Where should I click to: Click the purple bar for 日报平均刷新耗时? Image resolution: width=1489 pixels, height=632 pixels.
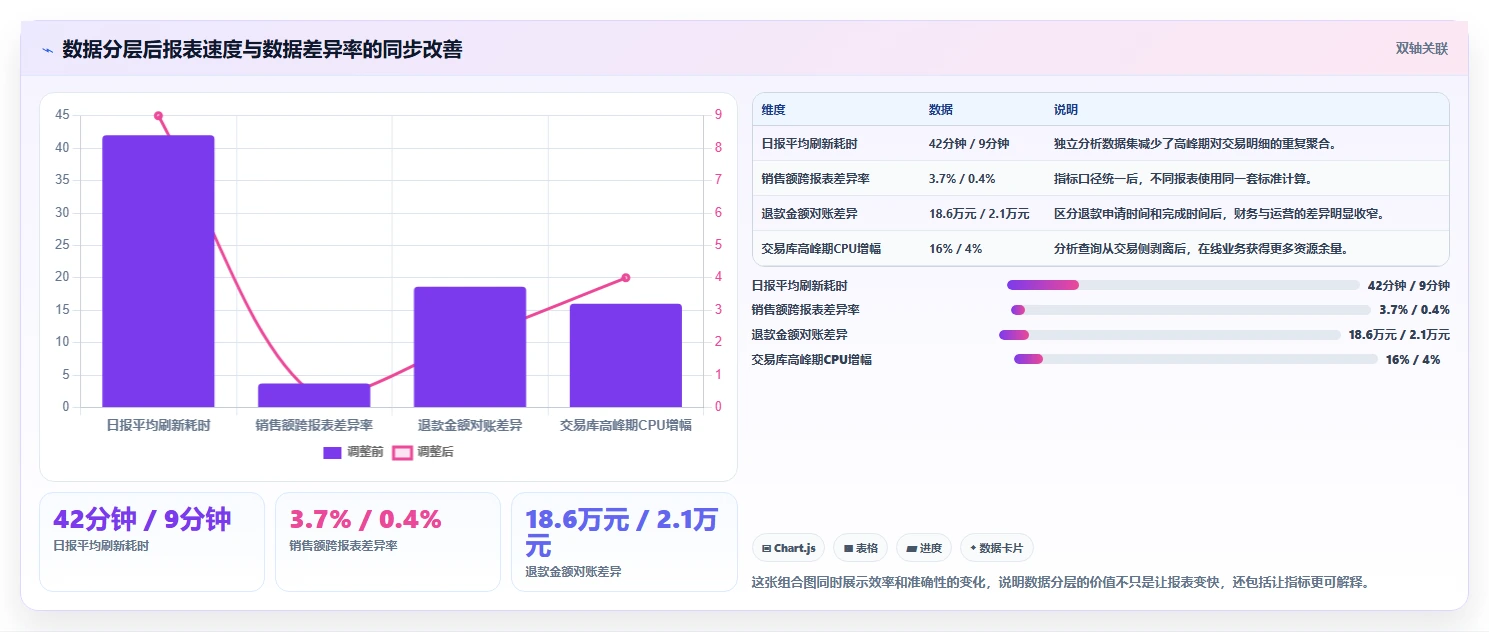[x=158, y=271]
